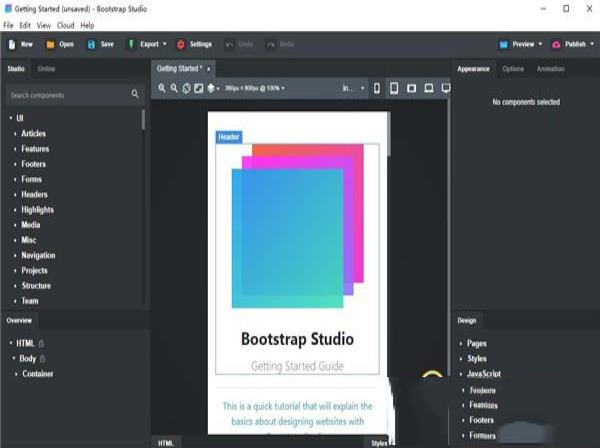Click the lock icon next to Body
This screenshot has width=600, height=448.
point(42,359)
